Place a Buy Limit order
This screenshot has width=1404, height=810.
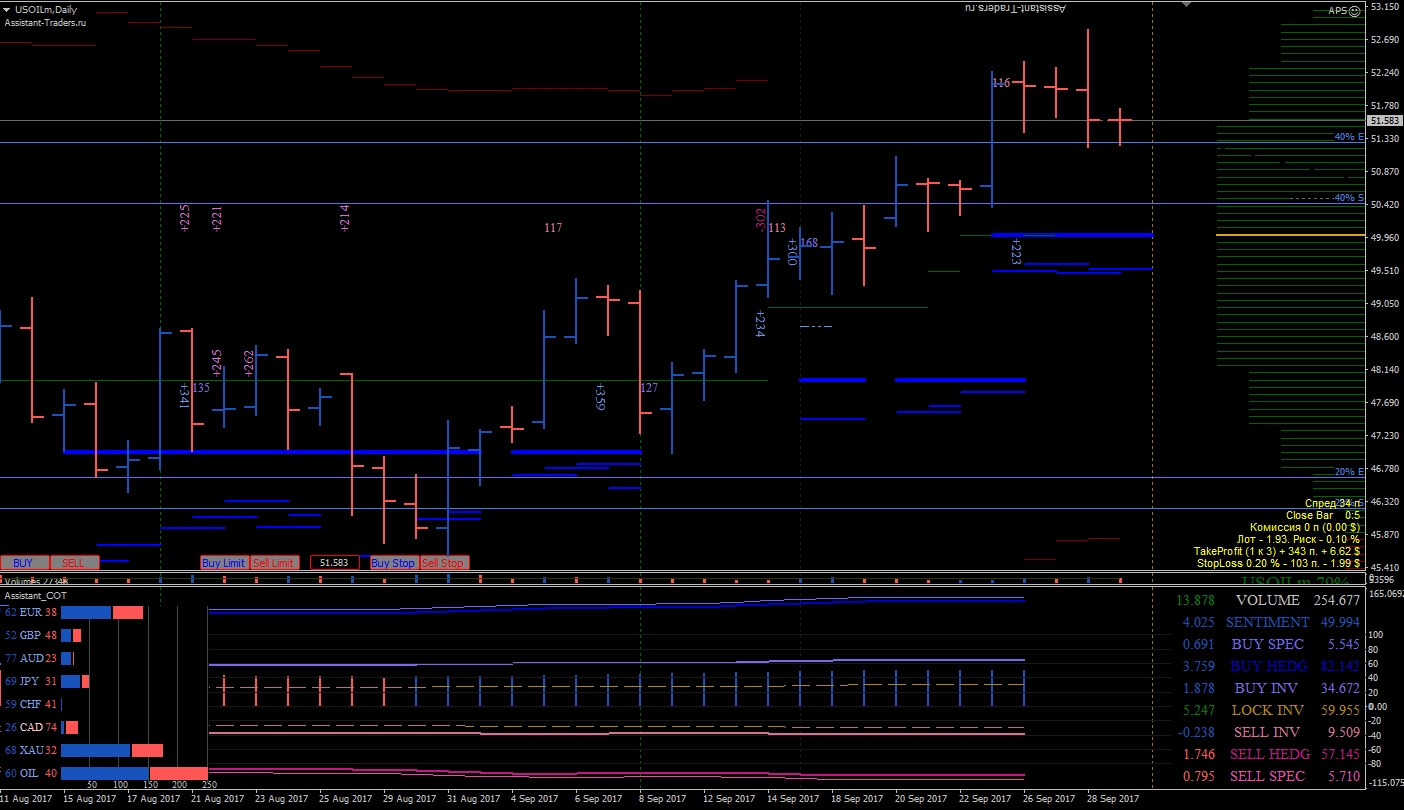click(x=223, y=563)
